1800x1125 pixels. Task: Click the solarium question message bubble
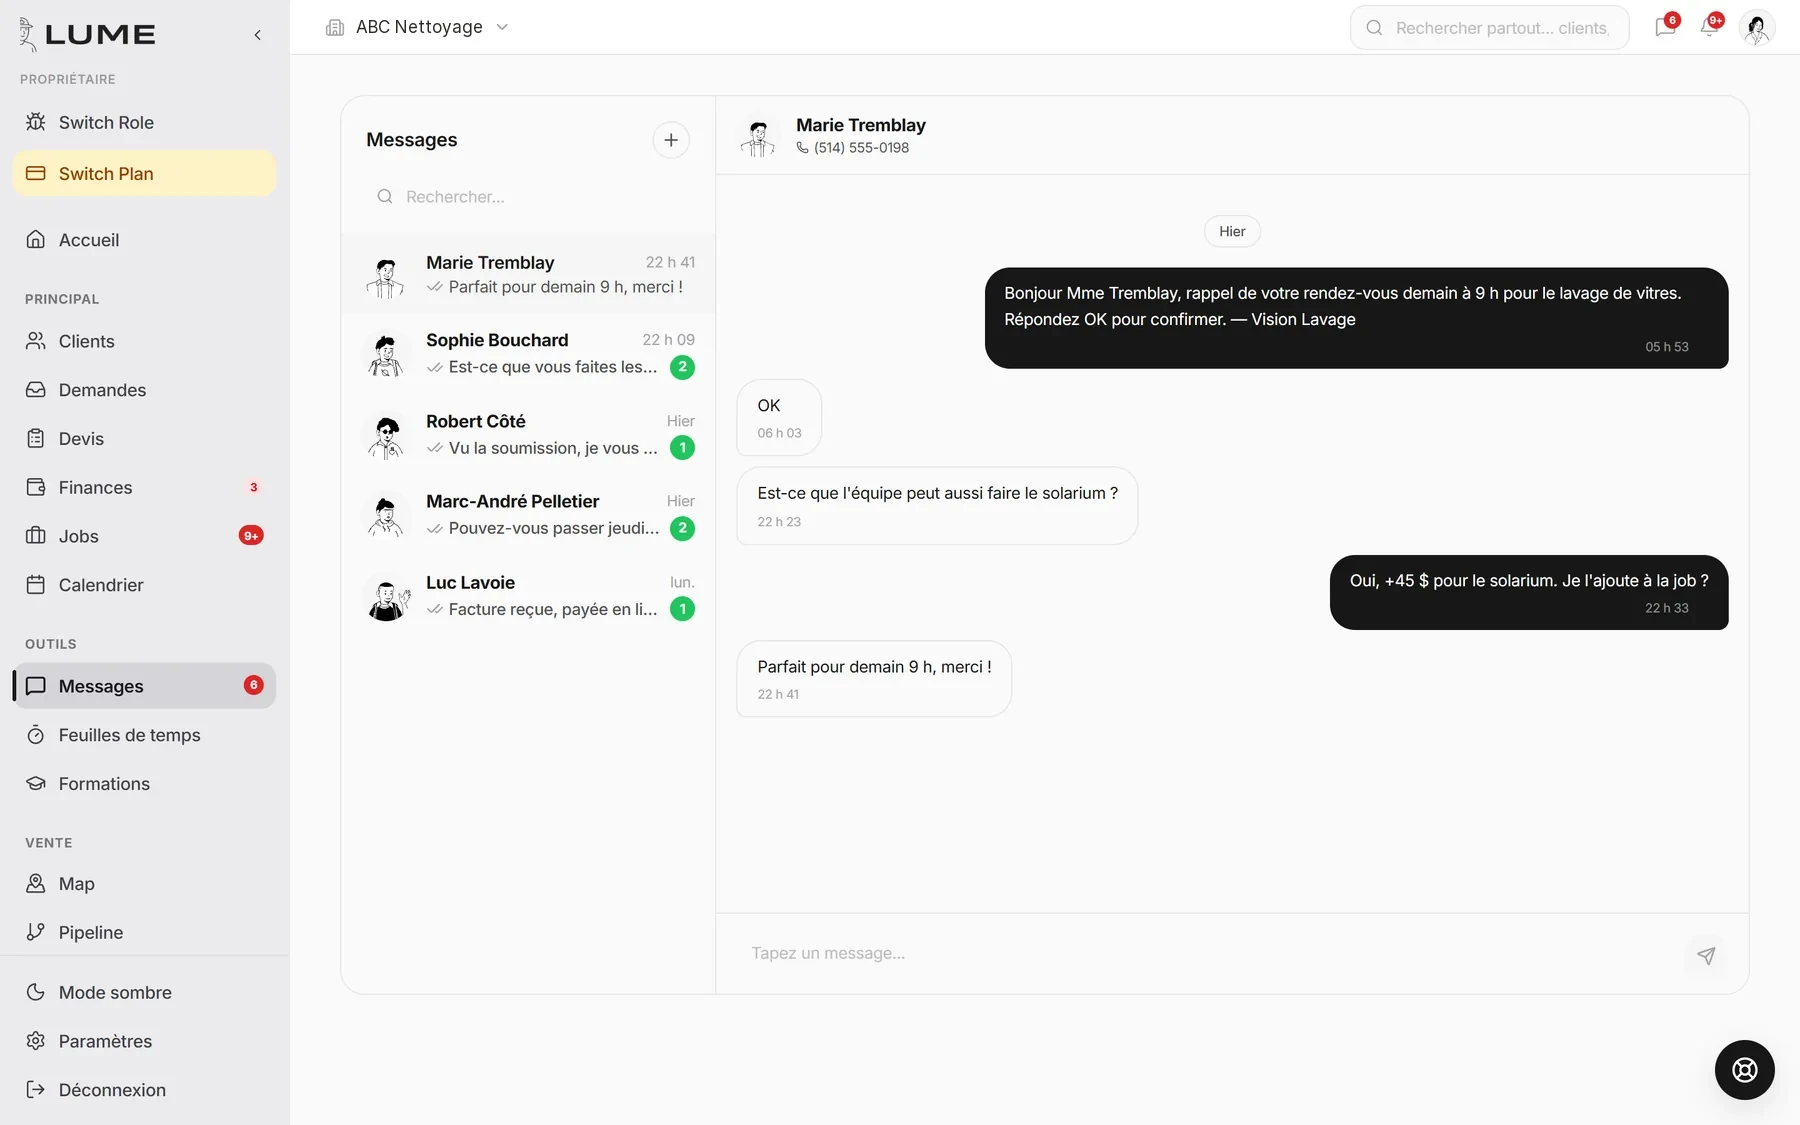(x=937, y=506)
